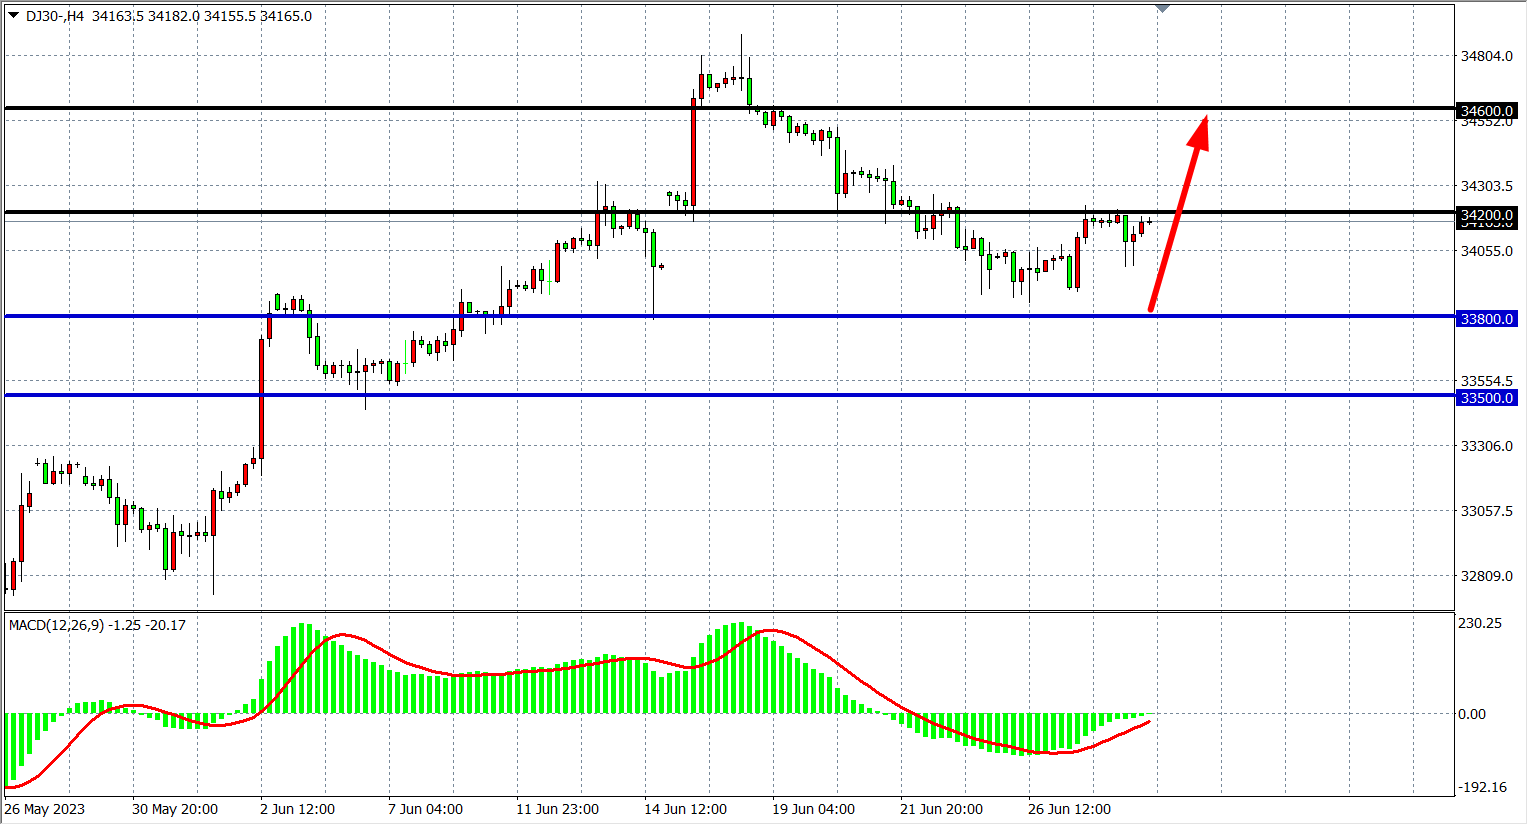Image resolution: width=1528 pixels, height=825 pixels.
Task: Click the 14 Jun 12:00 time label
Action: pos(685,809)
